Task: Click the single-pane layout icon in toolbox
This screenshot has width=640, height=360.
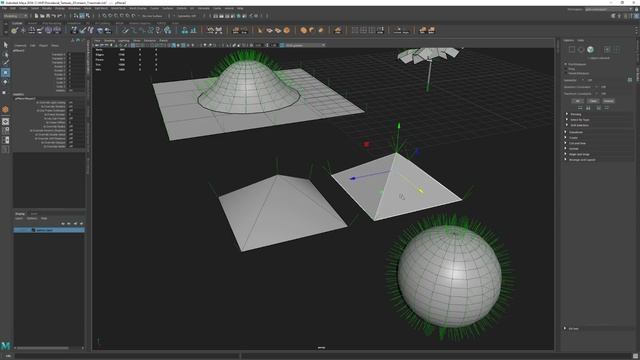Action: tap(5, 122)
